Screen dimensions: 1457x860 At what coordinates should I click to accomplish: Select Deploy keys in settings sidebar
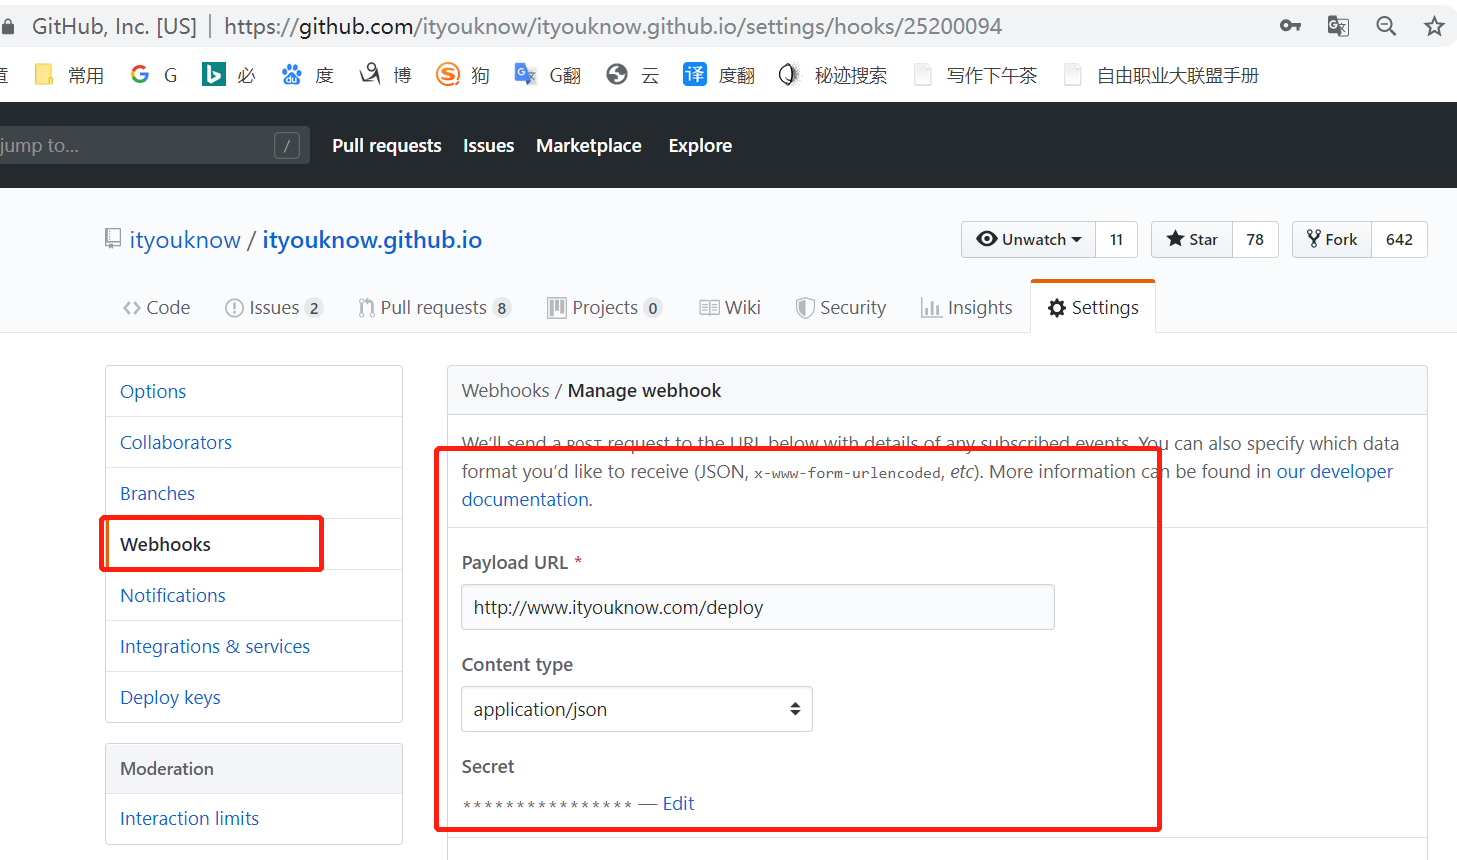[x=170, y=698]
